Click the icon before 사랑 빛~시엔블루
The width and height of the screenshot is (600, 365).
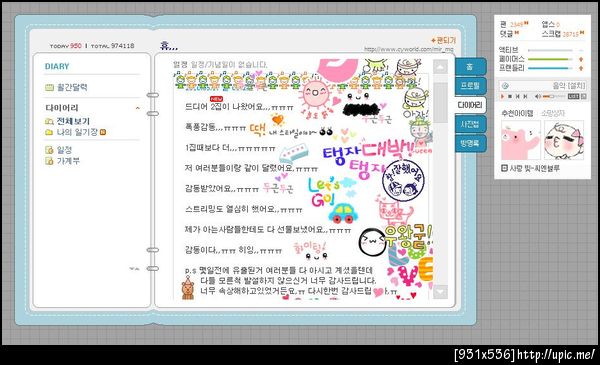504,168
